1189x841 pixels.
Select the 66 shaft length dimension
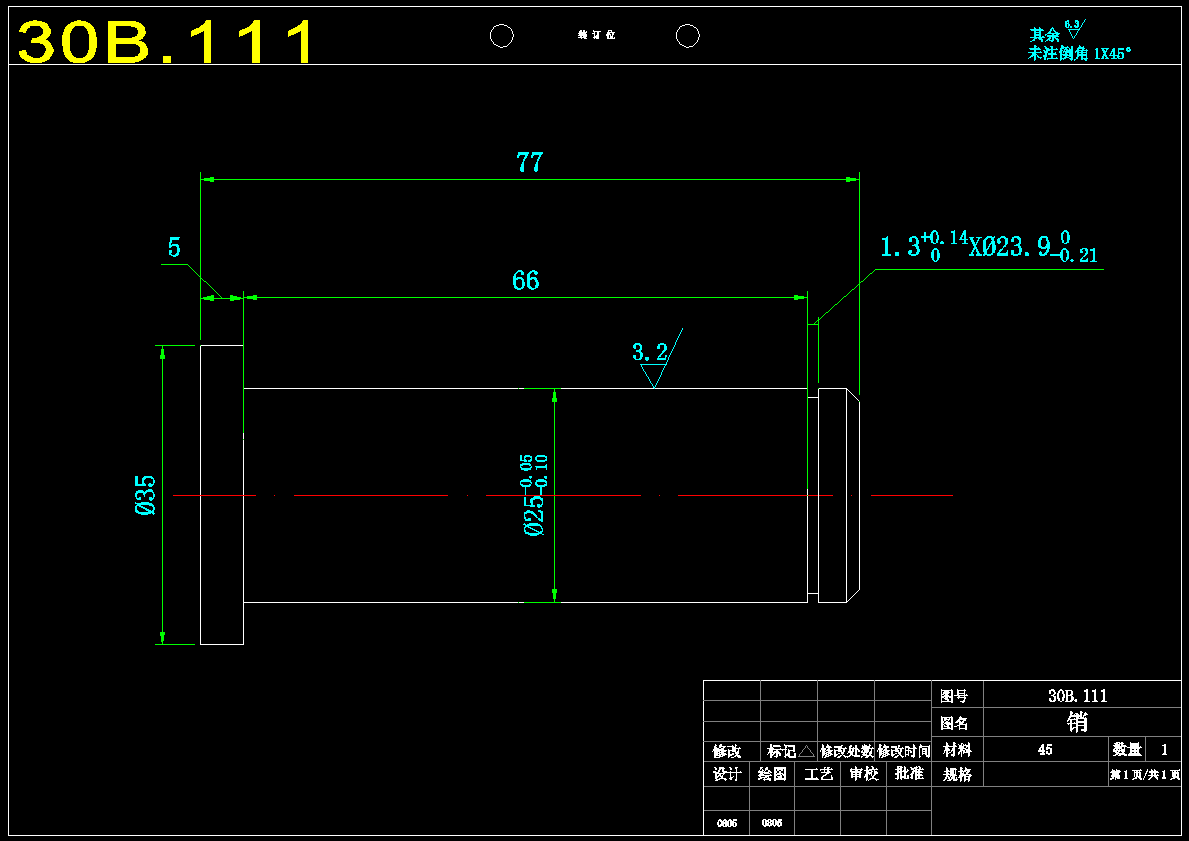(525, 281)
